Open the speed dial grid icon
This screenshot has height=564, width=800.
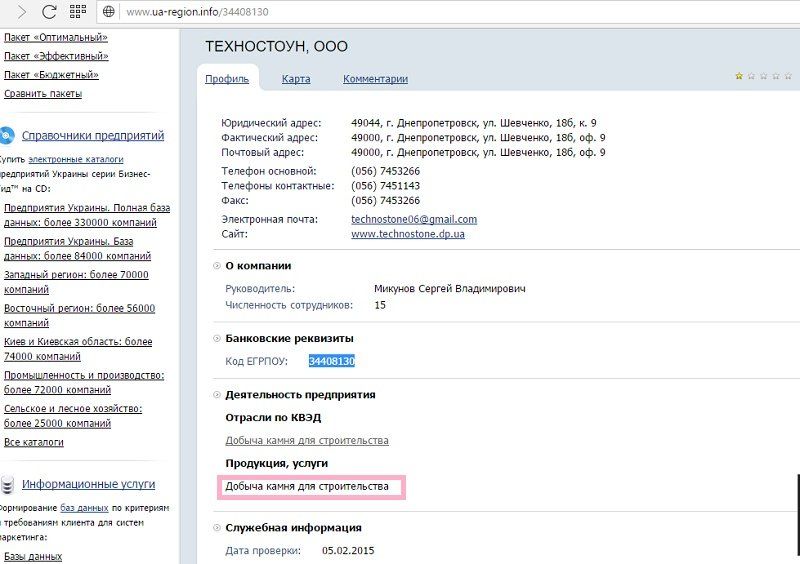coord(79,13)
